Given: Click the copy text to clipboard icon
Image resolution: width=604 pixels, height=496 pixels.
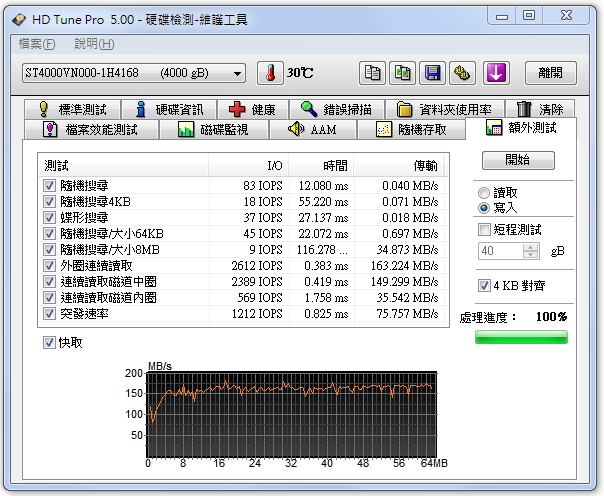Looking at the screenshot, I should (x=373, y=73).
